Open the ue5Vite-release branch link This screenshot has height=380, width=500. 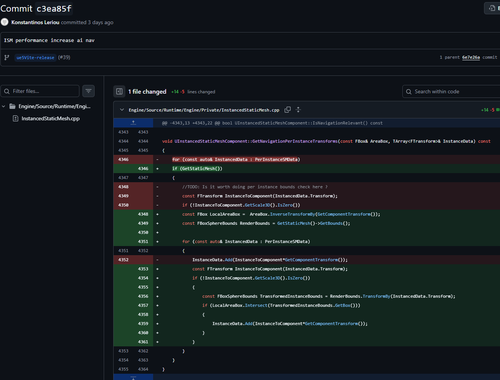tap(35, 58)
